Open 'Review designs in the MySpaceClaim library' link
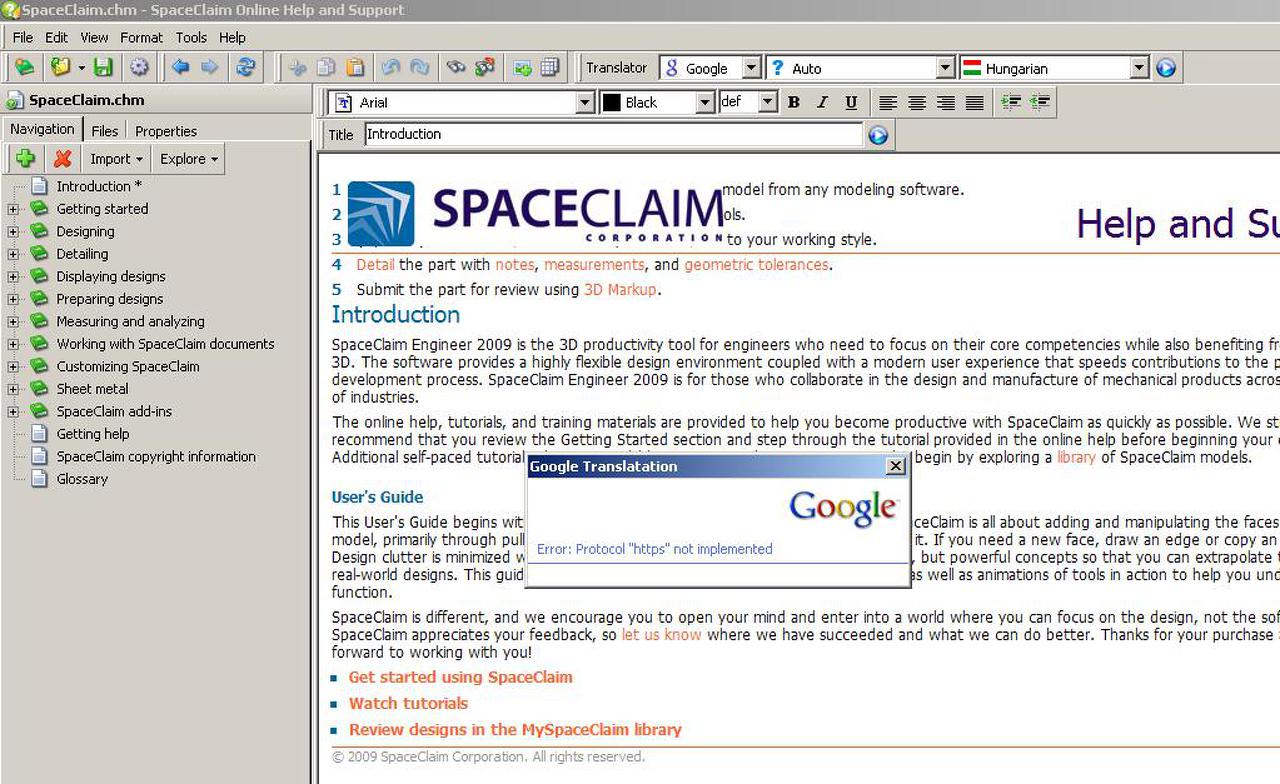 click(x=515, y=729)
